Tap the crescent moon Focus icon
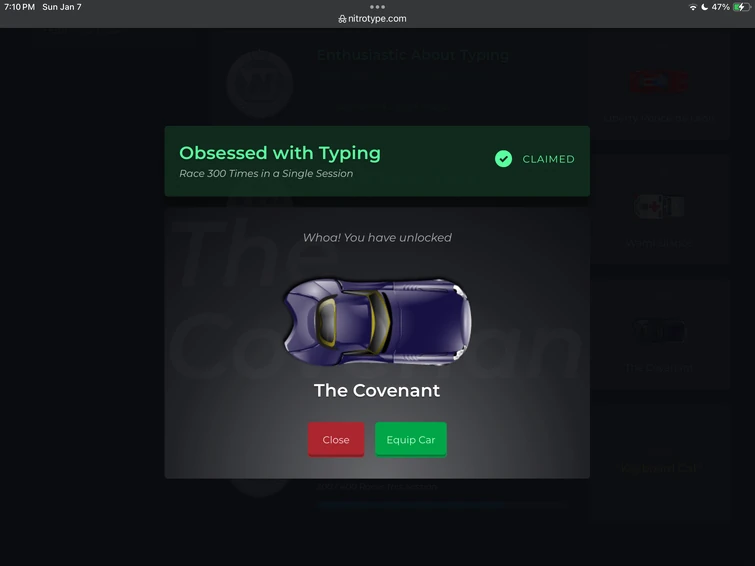This screenshot has height=566, width=755. (x=704, y=7)
